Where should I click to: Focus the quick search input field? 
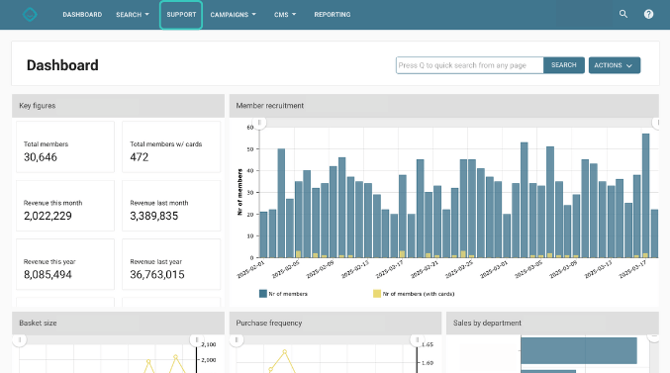(x=470, y=65)
